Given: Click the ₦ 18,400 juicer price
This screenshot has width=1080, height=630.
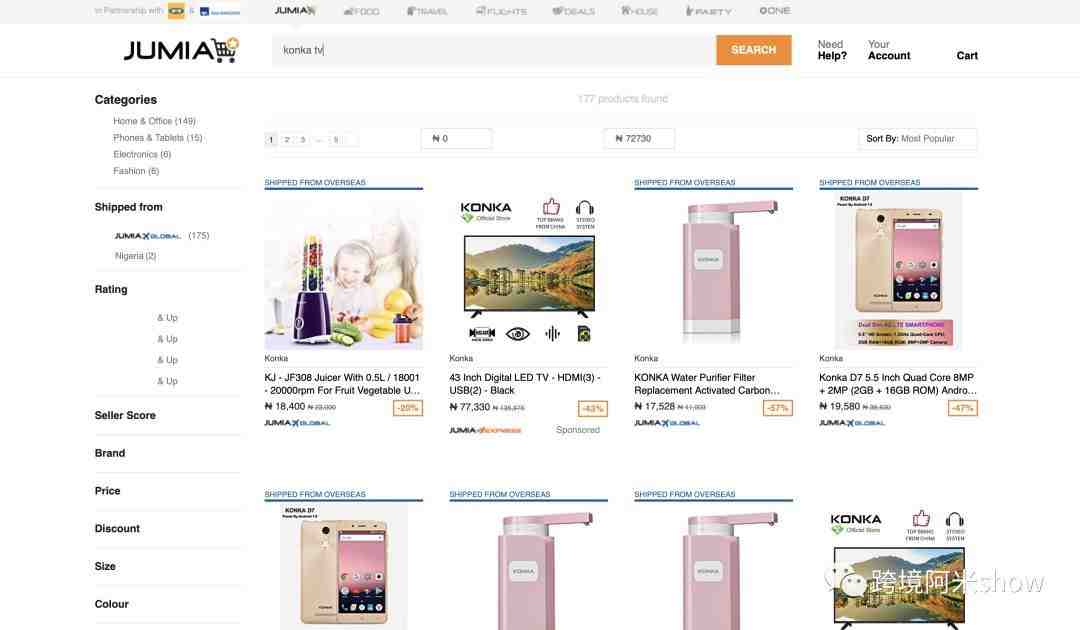Looking at the screenshot, I should [285, 406].
